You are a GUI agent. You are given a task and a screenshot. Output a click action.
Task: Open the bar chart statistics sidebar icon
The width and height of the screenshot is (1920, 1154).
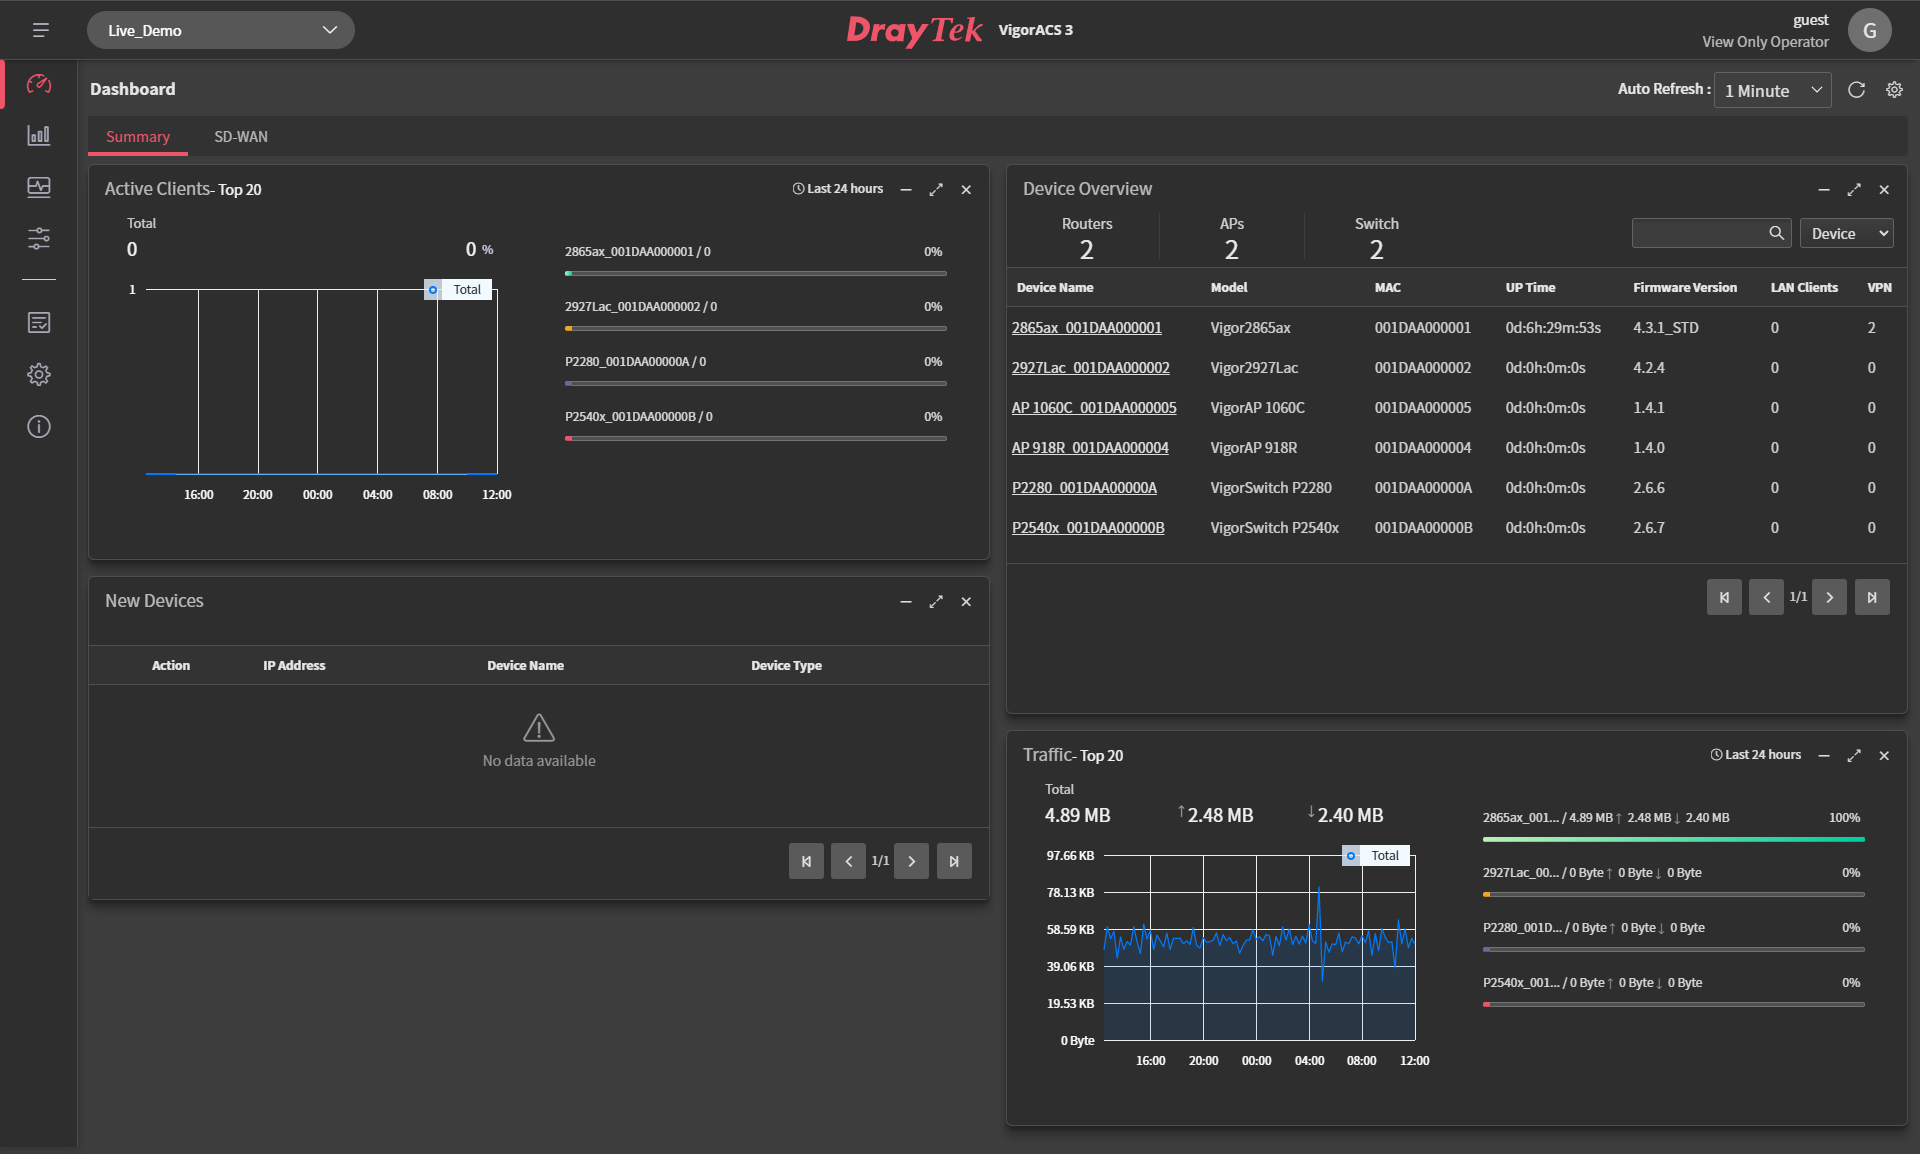pos(39,135)
